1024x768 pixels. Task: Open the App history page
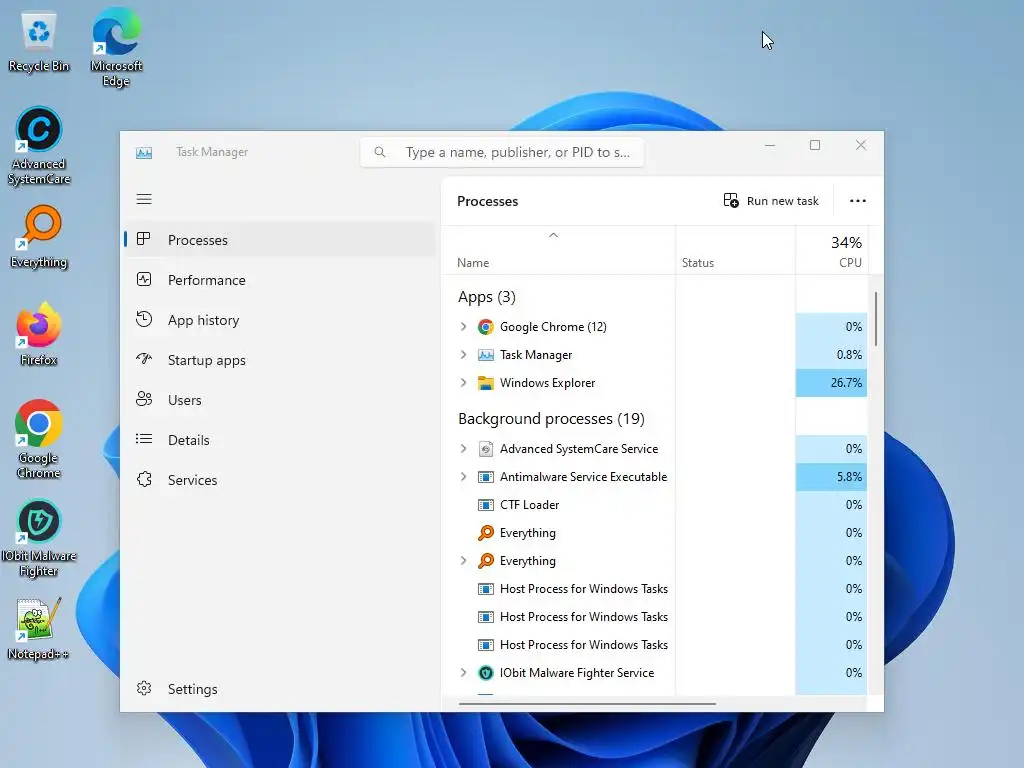click(x=280, y=320)
